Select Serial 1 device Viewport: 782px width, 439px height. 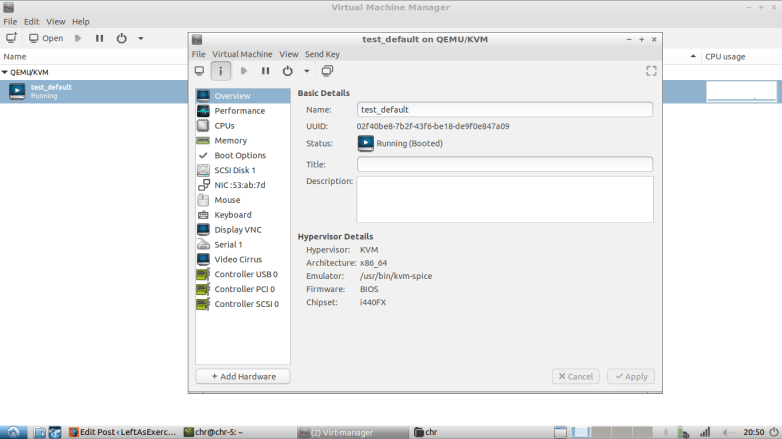[243, 244]
